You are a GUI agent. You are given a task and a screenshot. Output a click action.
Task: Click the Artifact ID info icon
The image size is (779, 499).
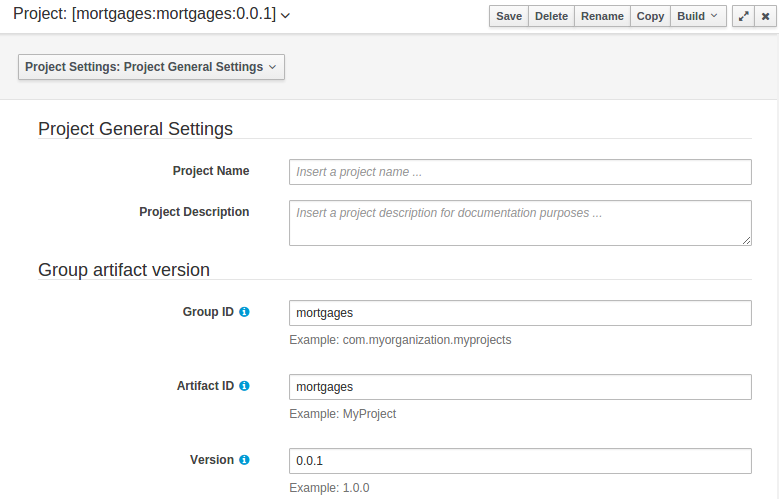pyautogui.click(x=245, y=386)
